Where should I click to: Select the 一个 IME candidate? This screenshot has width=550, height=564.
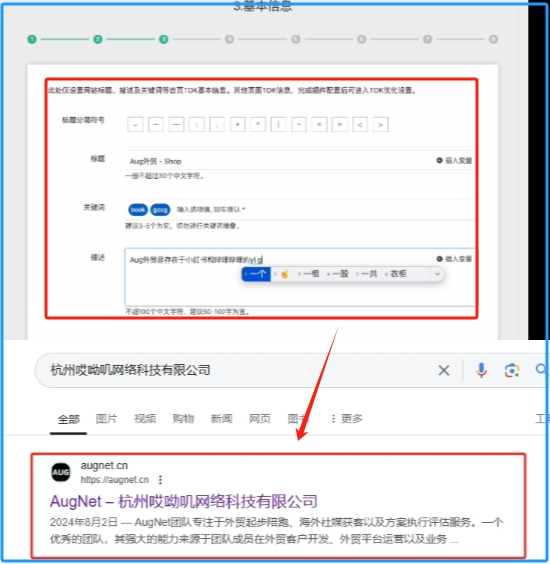[256, 274]
